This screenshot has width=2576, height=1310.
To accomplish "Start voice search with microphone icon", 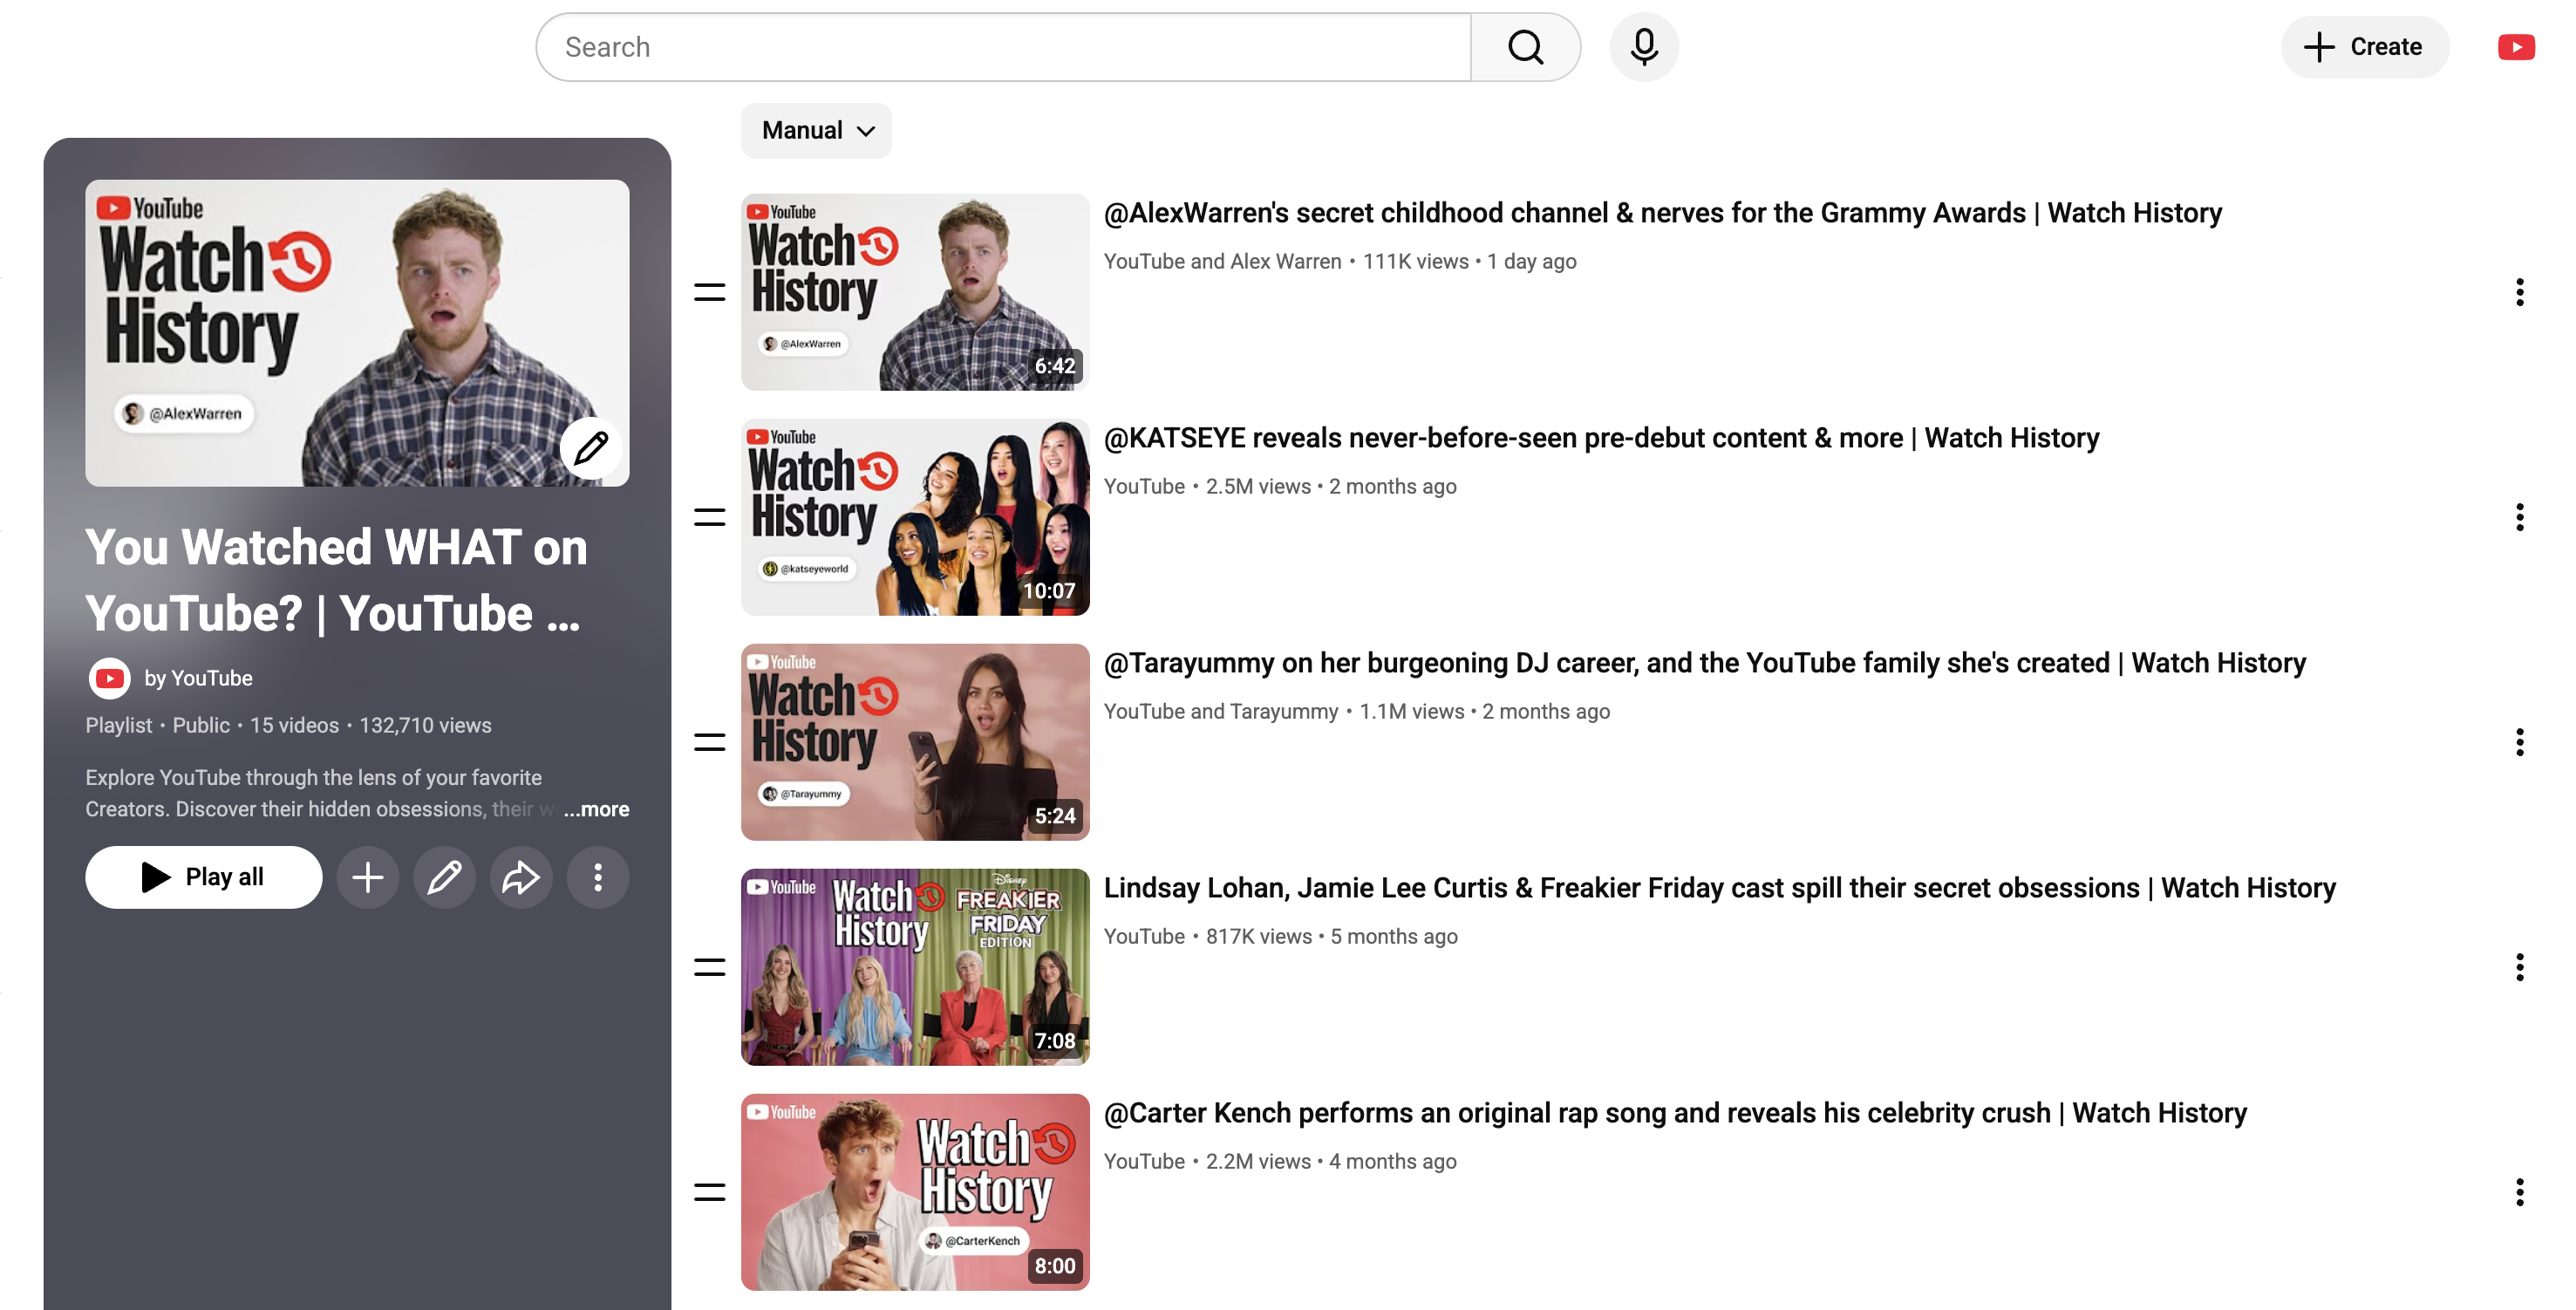I will (x=1643, y=47).
